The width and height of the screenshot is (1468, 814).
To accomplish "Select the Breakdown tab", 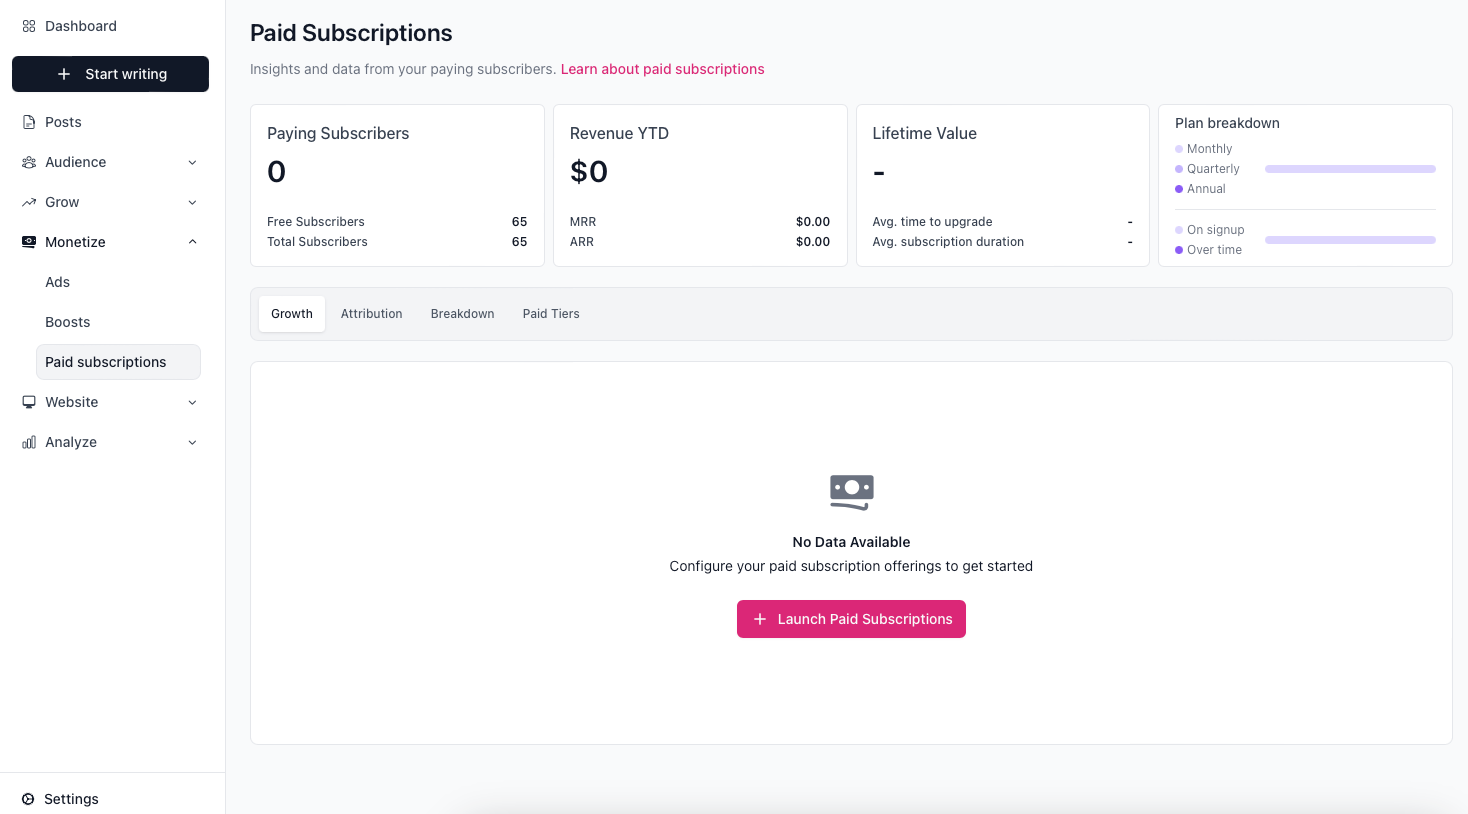I will tap(462, 314).
